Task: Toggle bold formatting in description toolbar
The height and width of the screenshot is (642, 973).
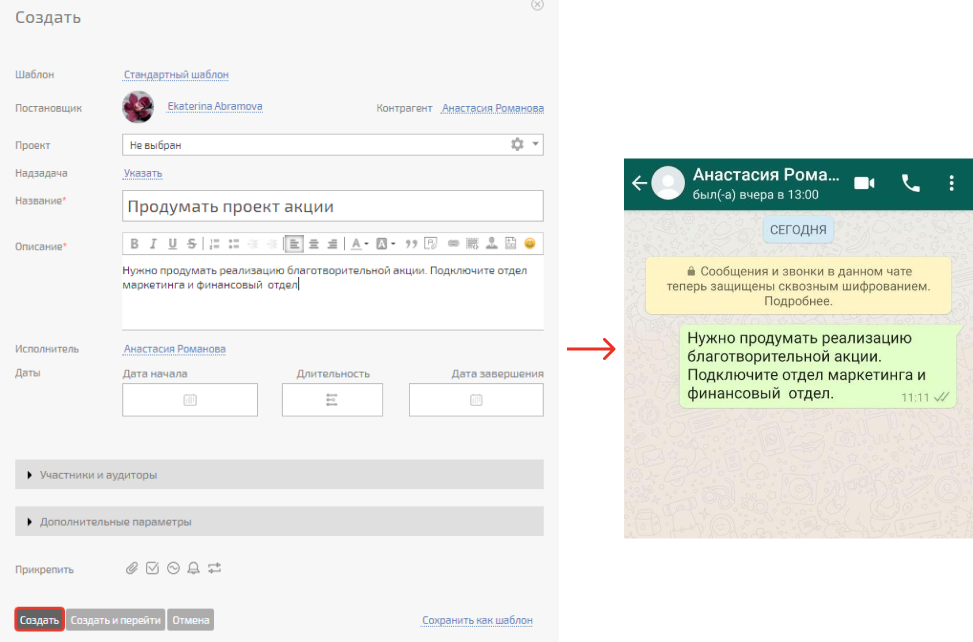Action: [x=133, y=243]
